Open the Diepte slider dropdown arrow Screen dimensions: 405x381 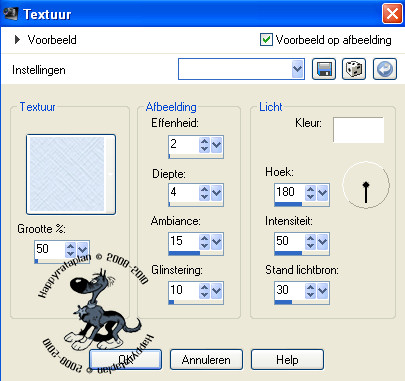click(x=217, y=193)
